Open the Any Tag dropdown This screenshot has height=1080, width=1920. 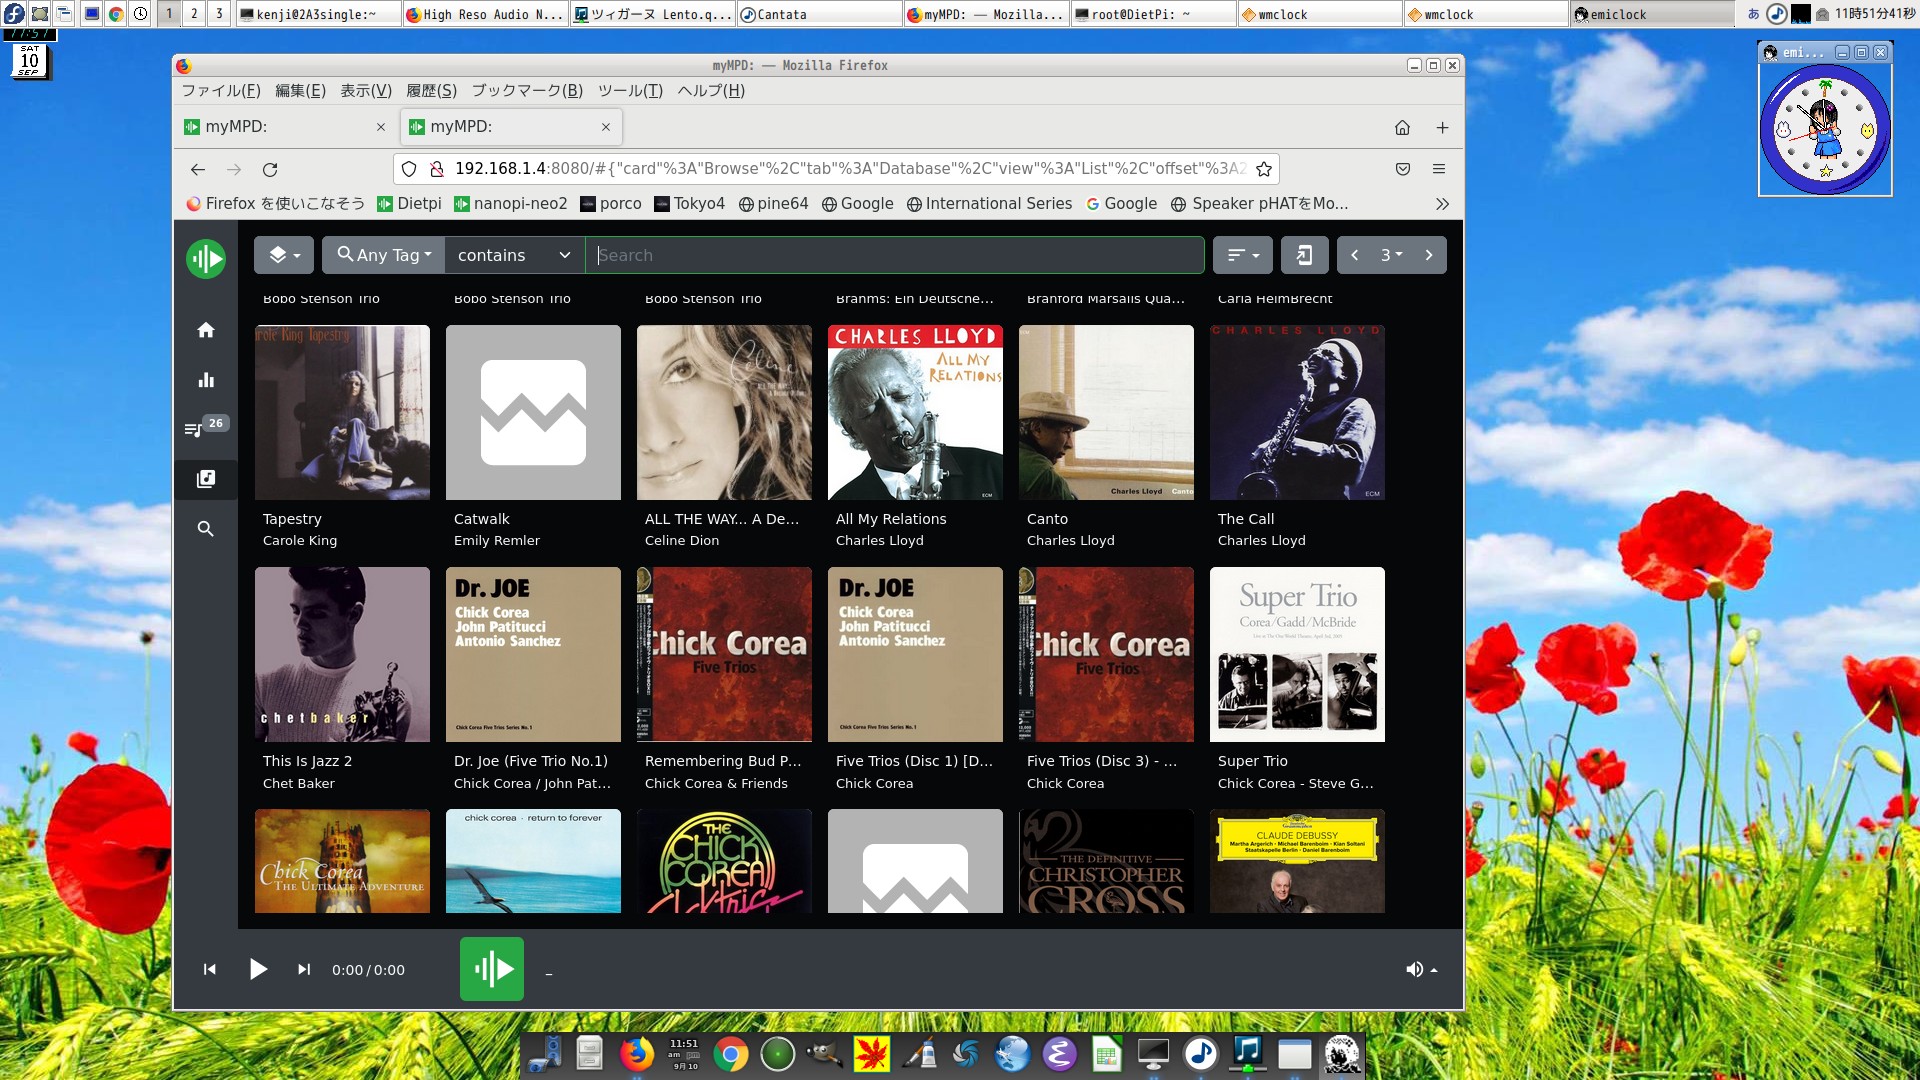(x=383, y=255)
